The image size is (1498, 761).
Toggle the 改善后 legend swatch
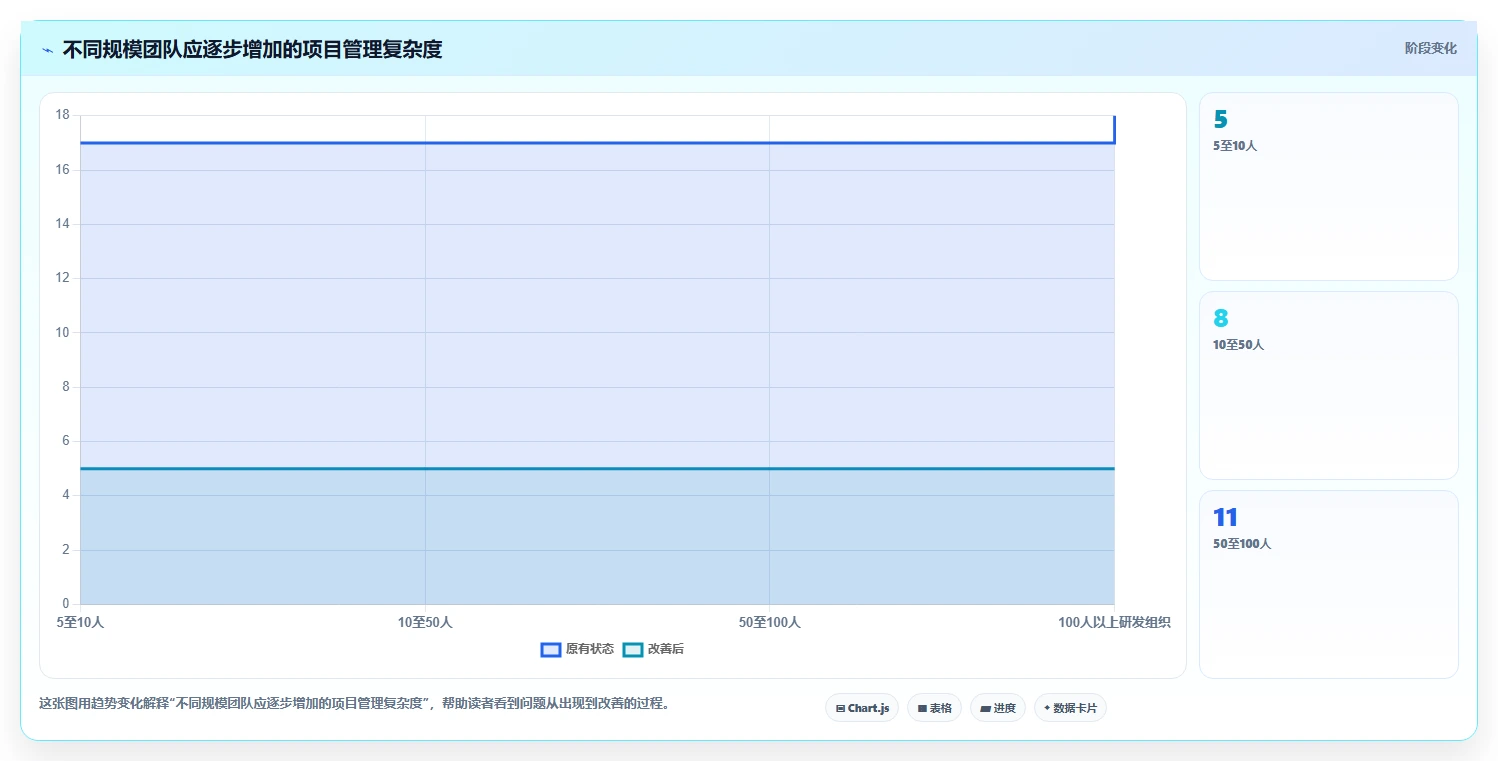click(x=633, y=650)
